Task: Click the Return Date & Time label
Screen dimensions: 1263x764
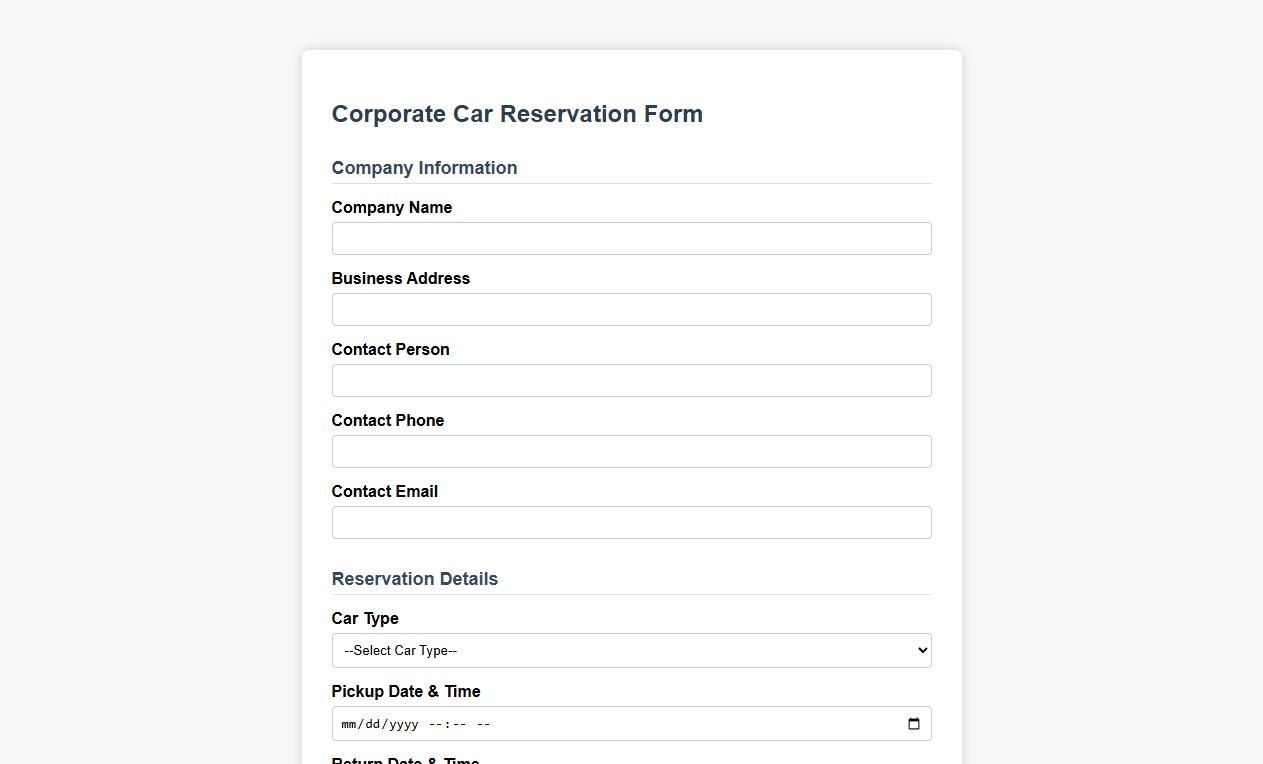Action: point(405,760)
